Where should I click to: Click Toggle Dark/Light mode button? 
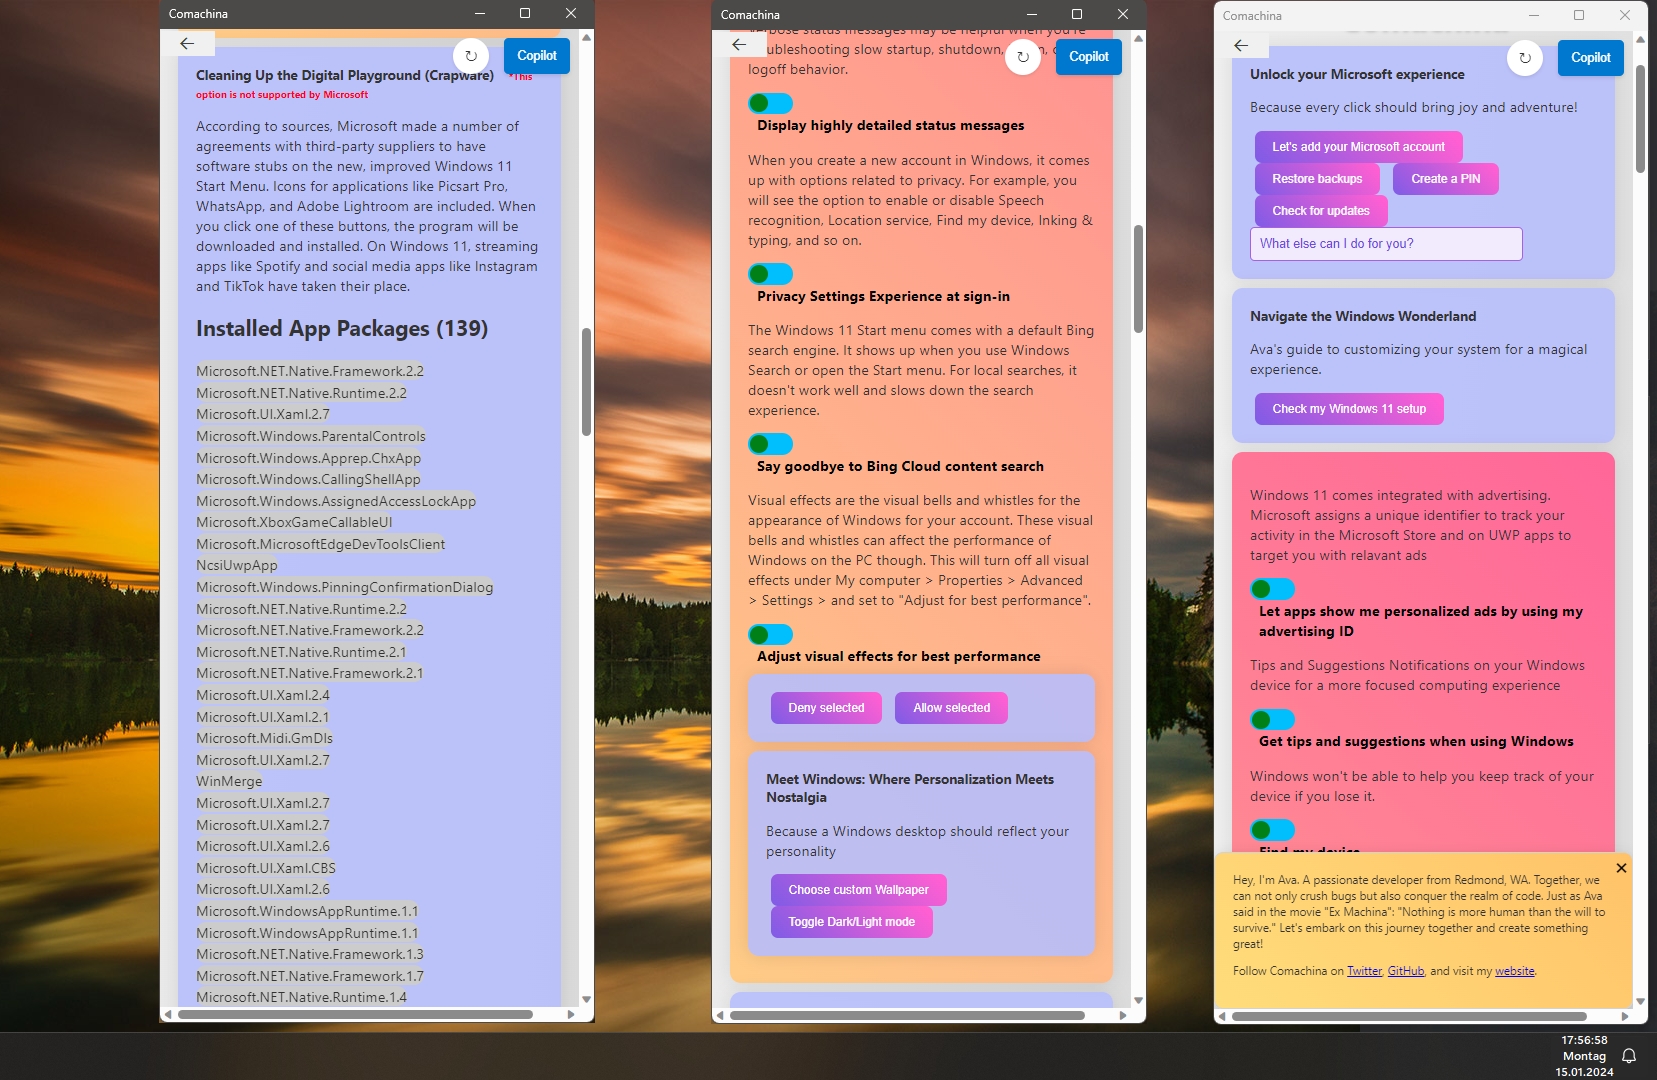coord(851,922)
